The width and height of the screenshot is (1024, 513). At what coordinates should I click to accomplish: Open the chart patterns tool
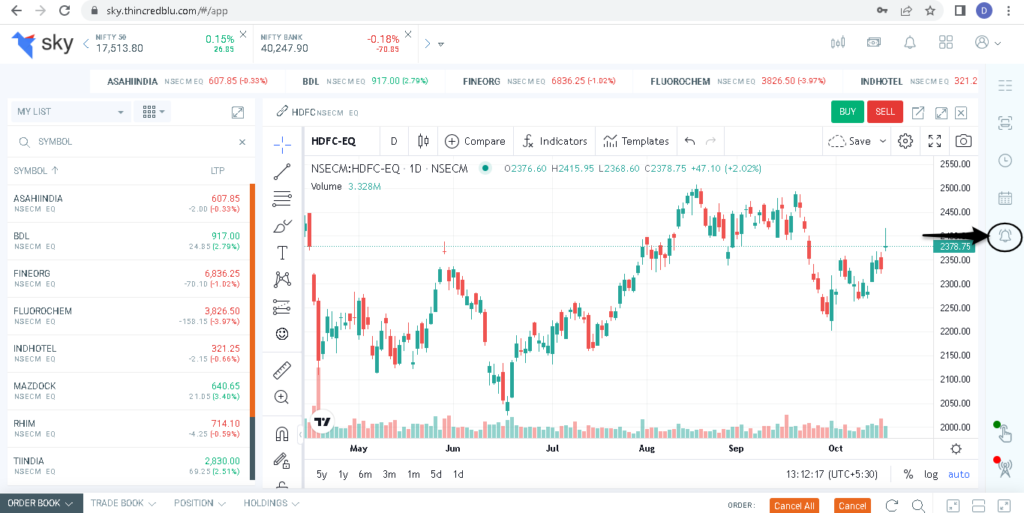(x=282, y=279)
